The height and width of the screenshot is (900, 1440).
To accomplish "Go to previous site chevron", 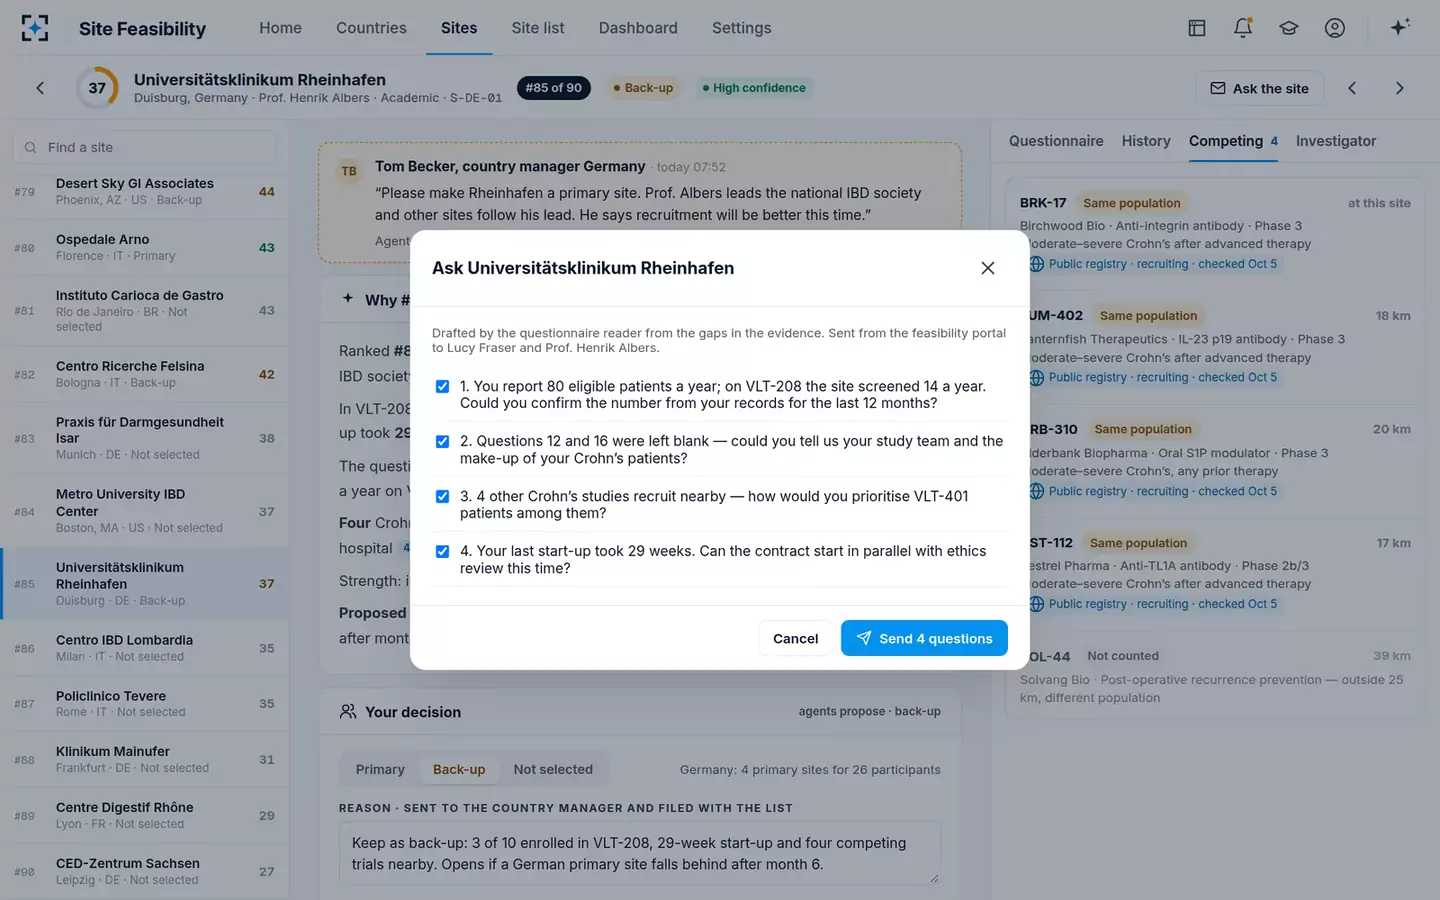I will pos(1352,88).
